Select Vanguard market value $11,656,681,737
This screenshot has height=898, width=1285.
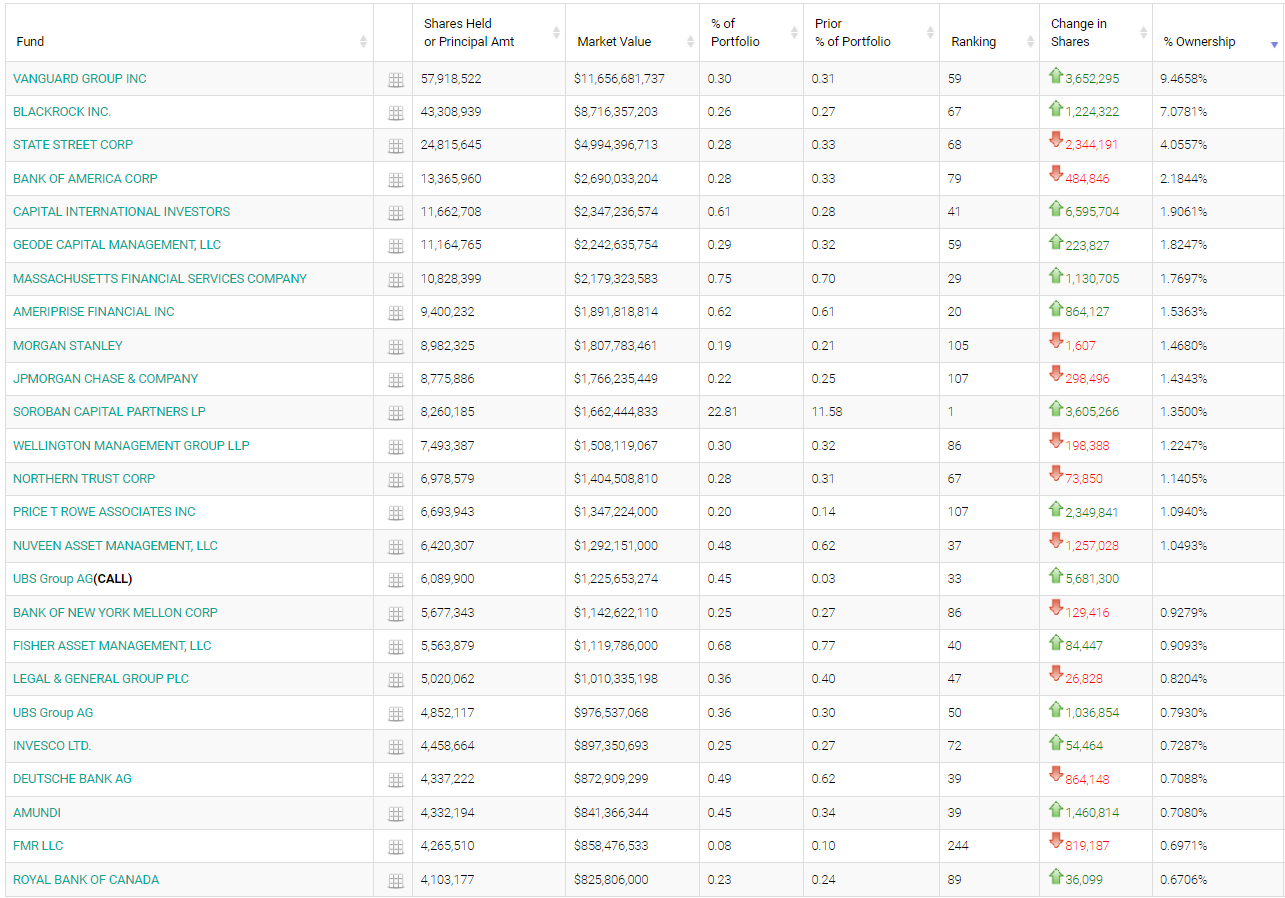click(619, 78)
